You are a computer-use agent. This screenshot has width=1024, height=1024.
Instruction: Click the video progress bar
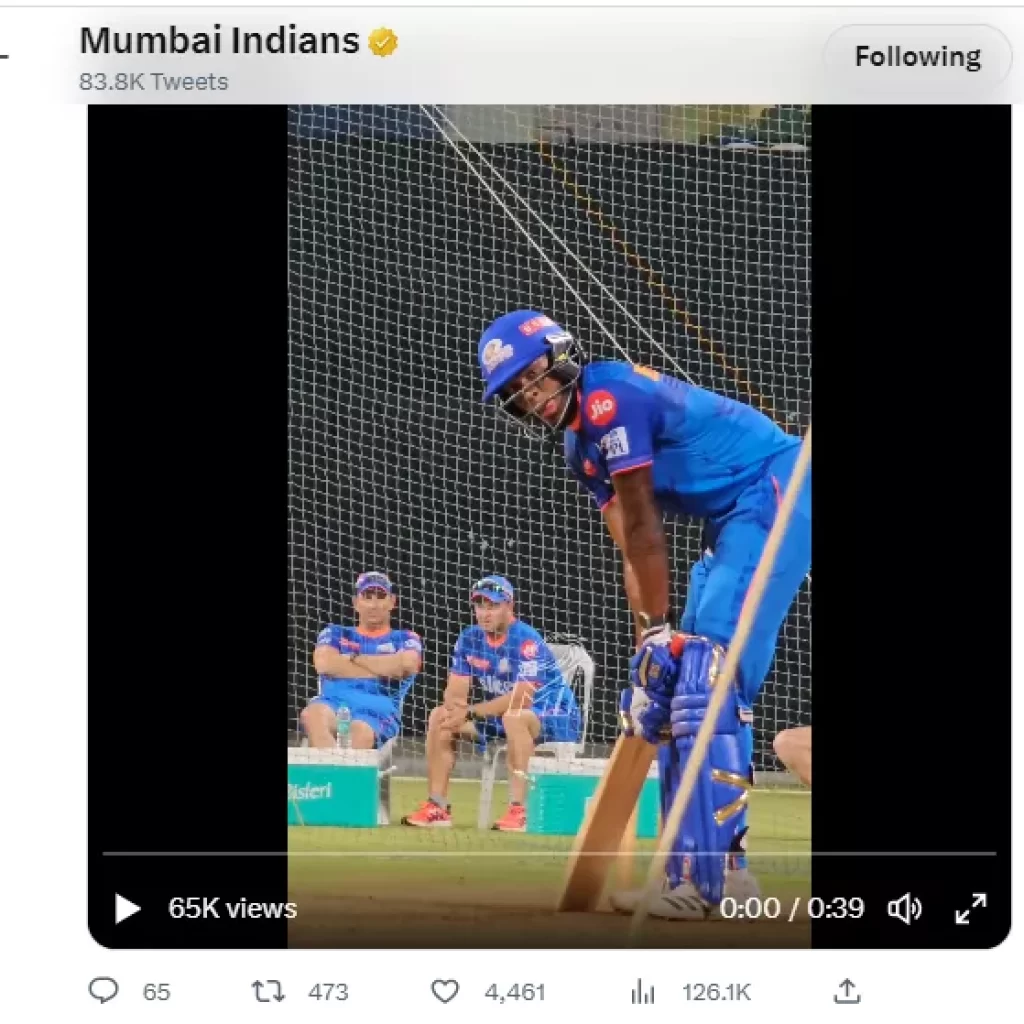pyautogui.click(x=550, y=853)
